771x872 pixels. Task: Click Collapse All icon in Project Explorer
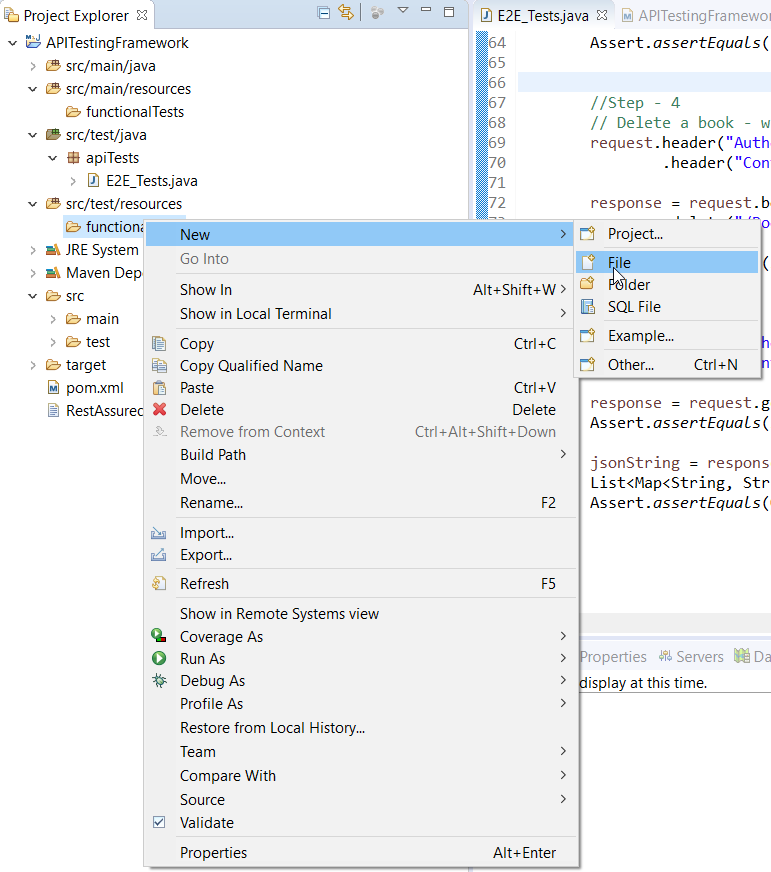323,12
